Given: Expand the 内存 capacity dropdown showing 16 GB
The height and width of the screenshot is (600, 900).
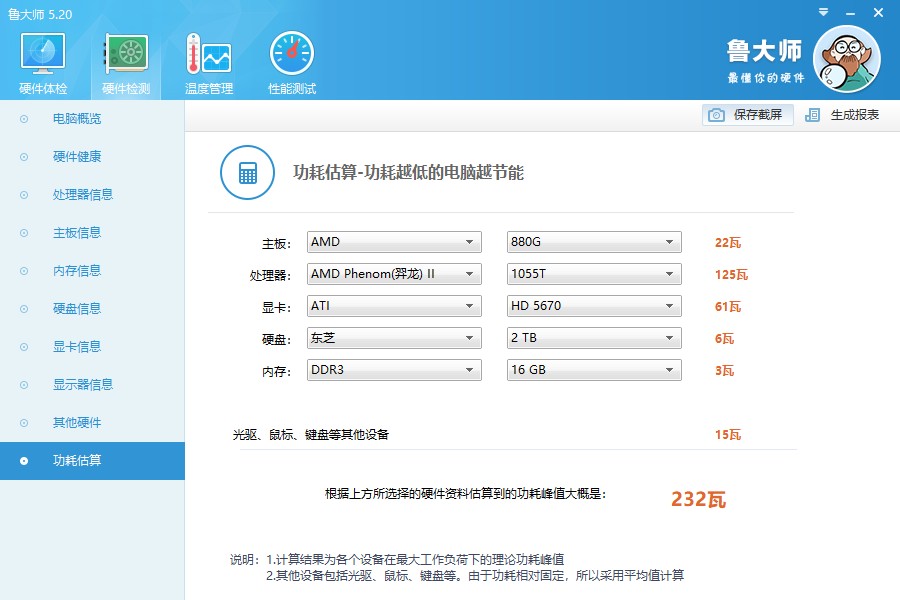Looking at the screenshot, I should [594, 370].
